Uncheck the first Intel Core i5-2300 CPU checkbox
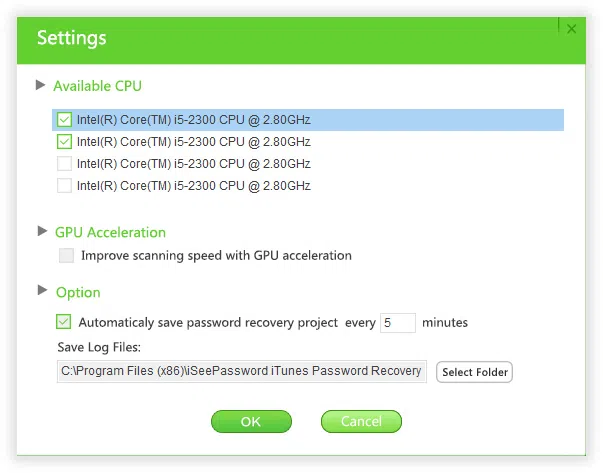This screenshot has width=603, height=473. [65, 120]
